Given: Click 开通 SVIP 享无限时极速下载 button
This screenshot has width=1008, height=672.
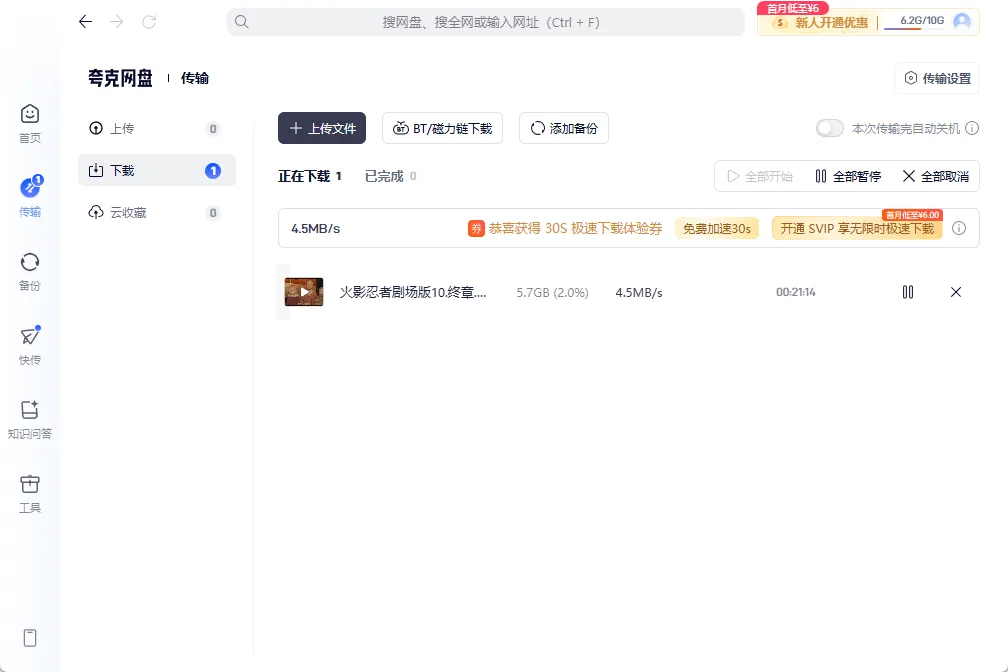Looking at the screenshot, I should (x=857, y=228).
